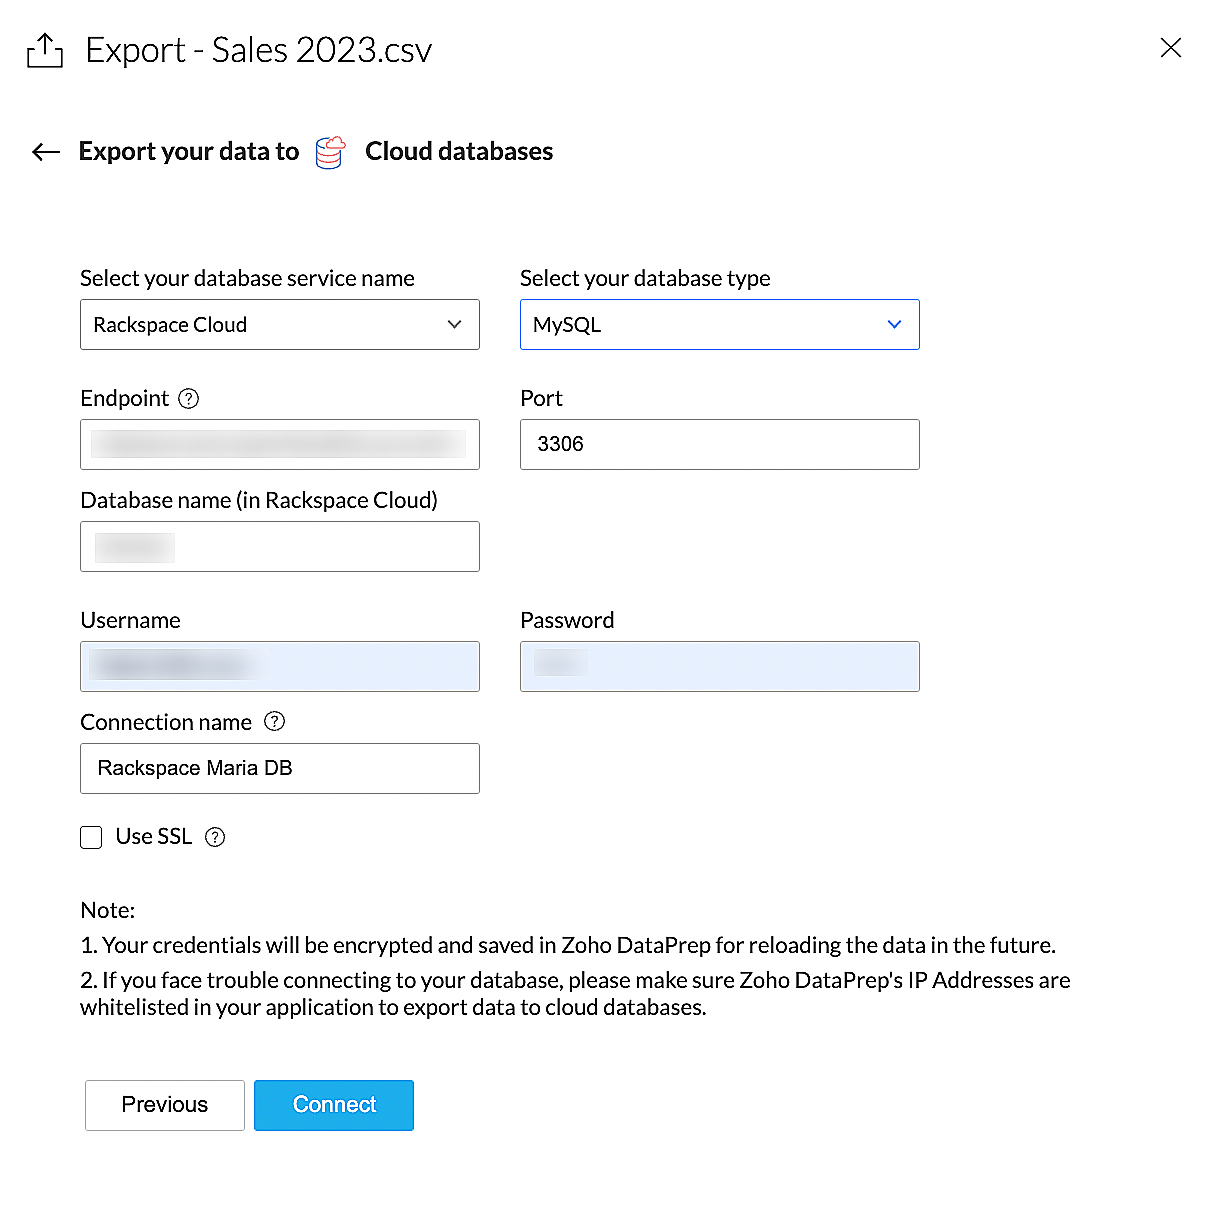
Task: Focus the Database name input field
Action: pos(280,547)
